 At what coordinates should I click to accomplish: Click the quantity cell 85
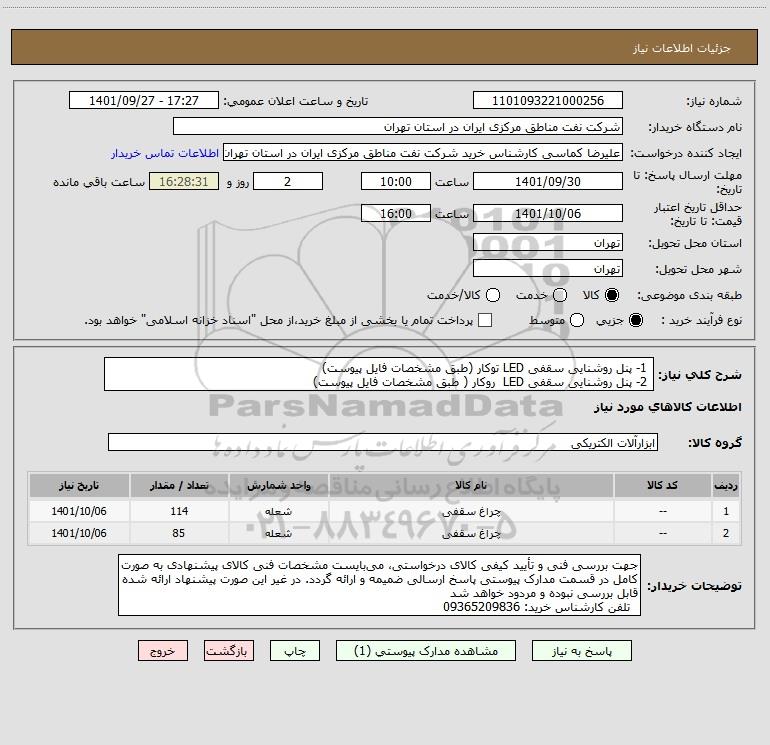pos(179,533)
